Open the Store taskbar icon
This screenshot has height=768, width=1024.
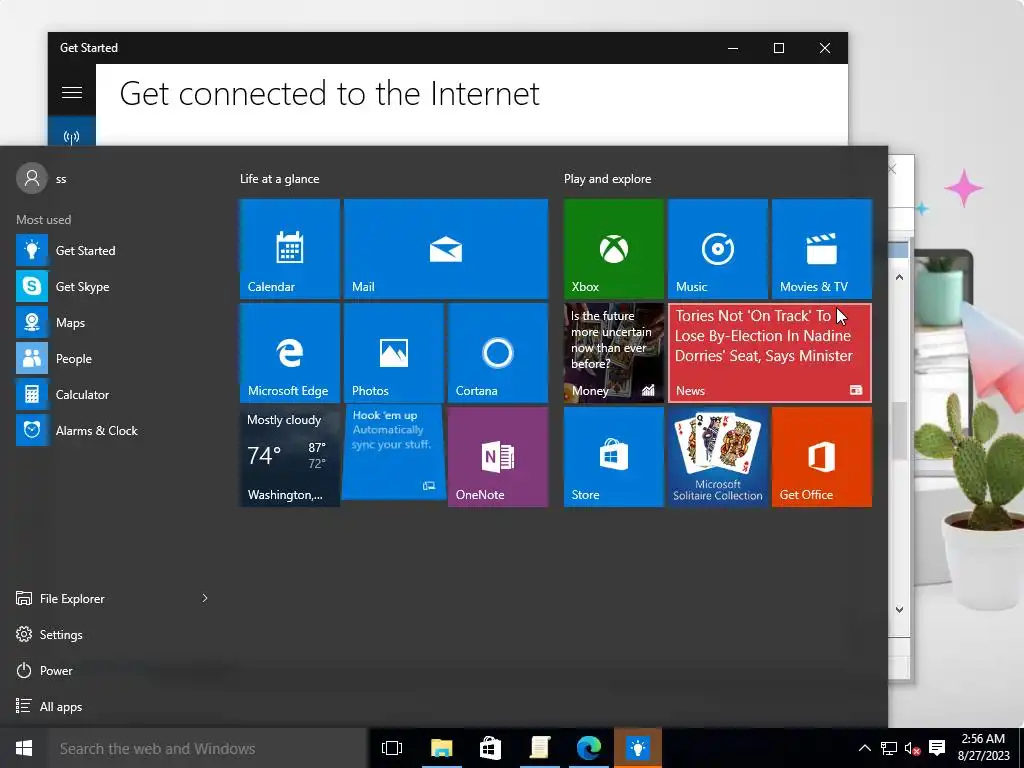490,748
